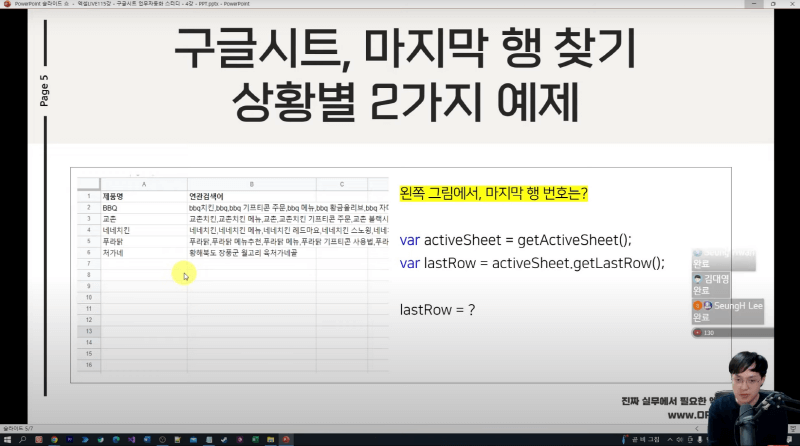This screenshot has height=446, width=800.
Task: Click the slide title 마지막 행 찾기
Action: point(499,48)
